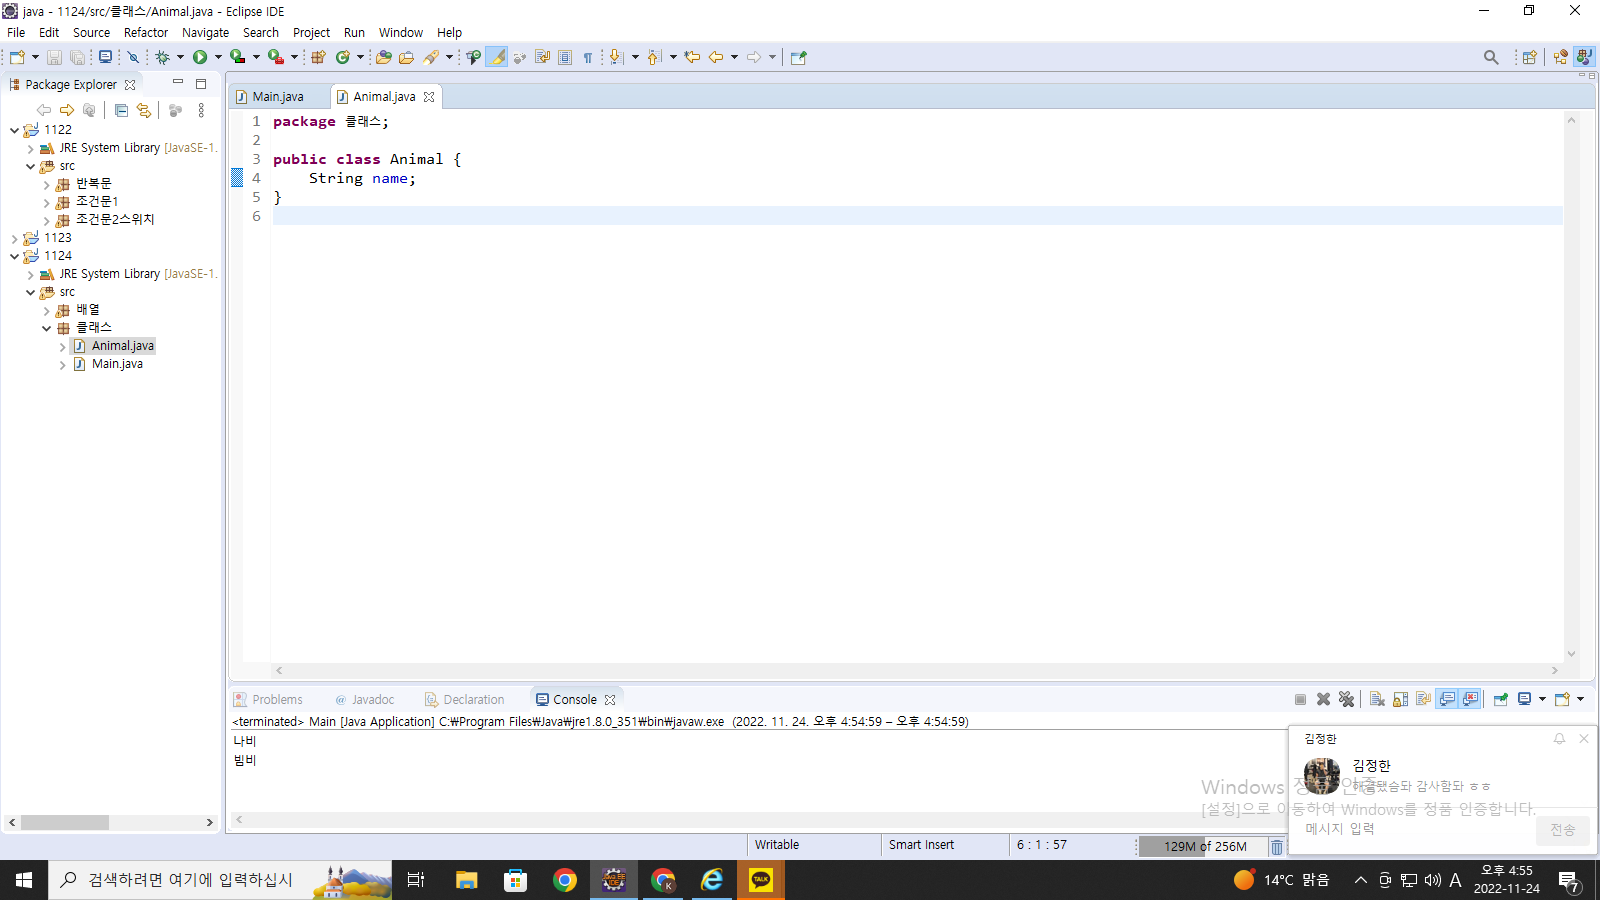Close the Animal.java editor tab
The width and height of the screenshot is (1600, 900).
point(429,97)
